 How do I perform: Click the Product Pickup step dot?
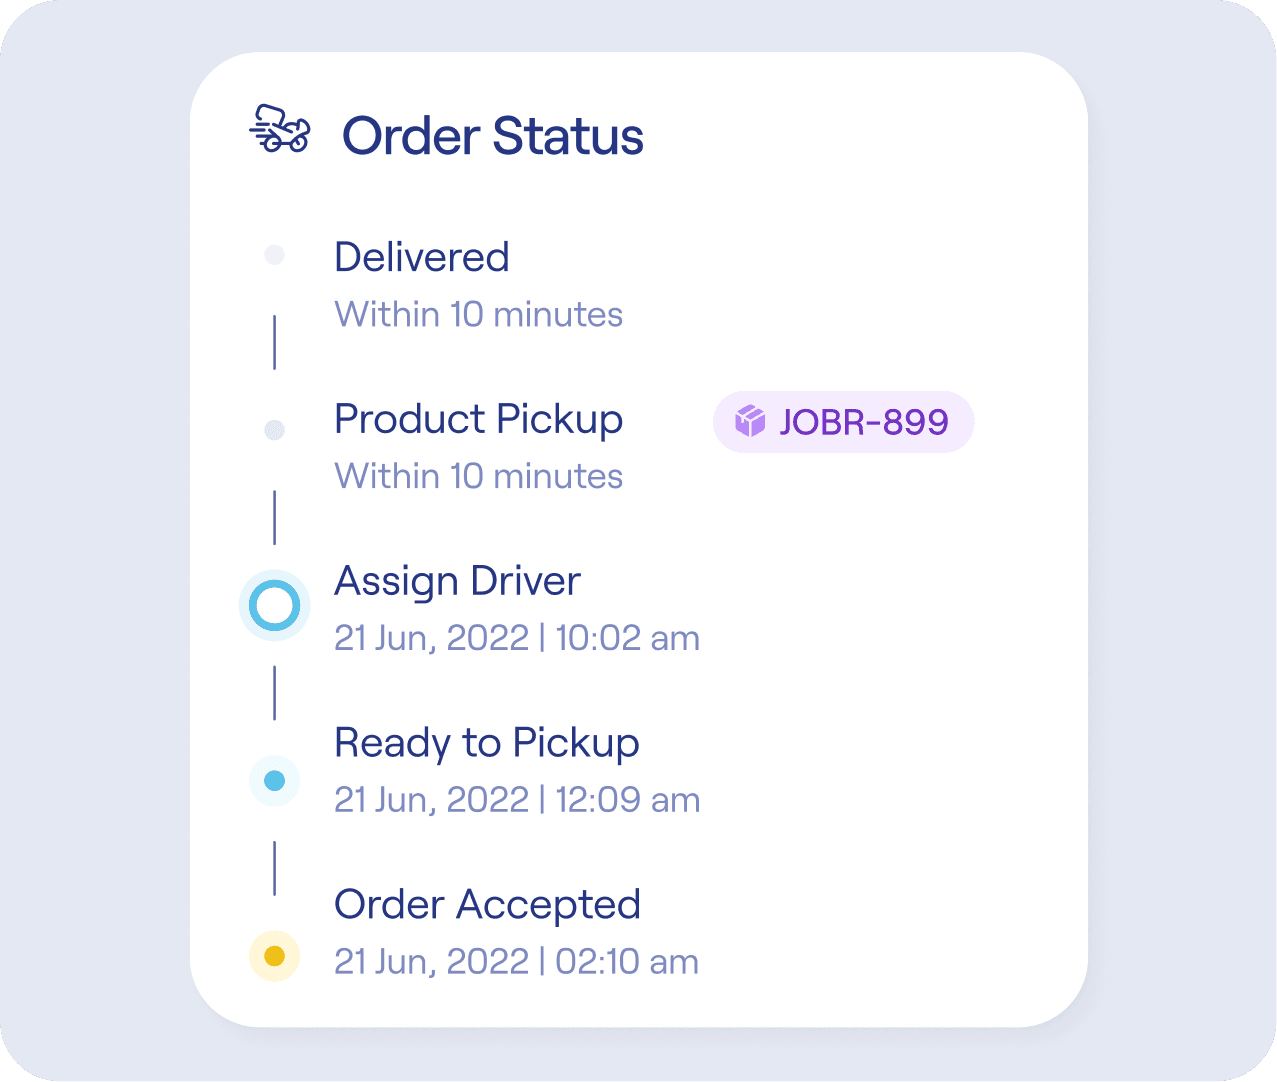tap(274, 430)
